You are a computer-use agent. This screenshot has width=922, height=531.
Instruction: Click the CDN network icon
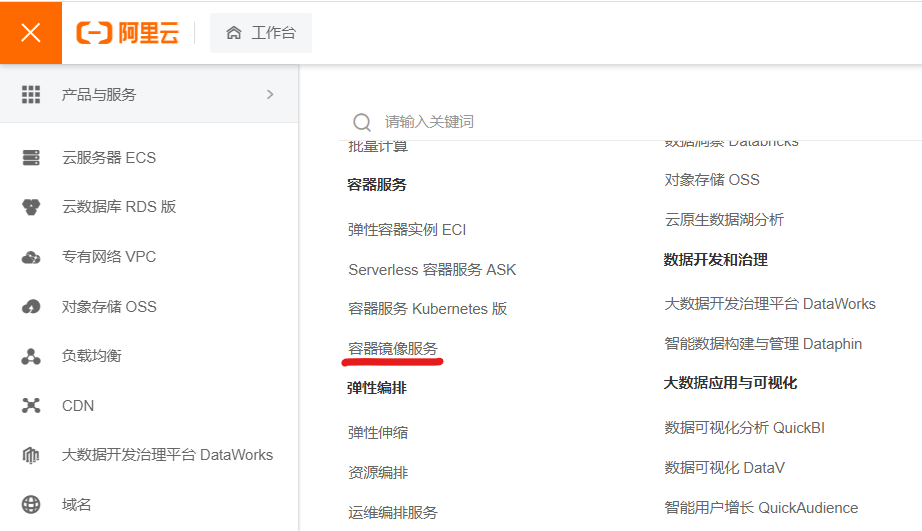click(31, 406)
